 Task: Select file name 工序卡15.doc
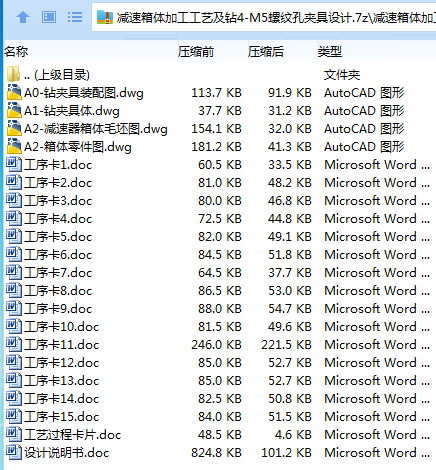[62, 417]
